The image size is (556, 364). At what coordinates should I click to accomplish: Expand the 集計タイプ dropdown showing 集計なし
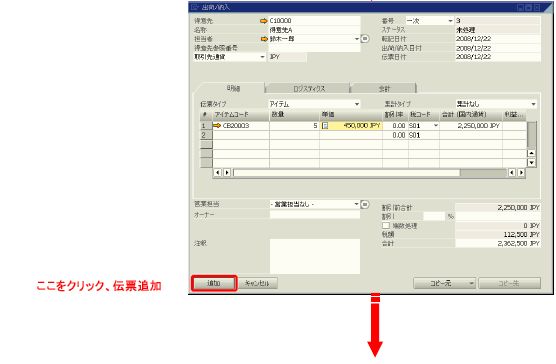pyautogui.click(x=533, y=104)
